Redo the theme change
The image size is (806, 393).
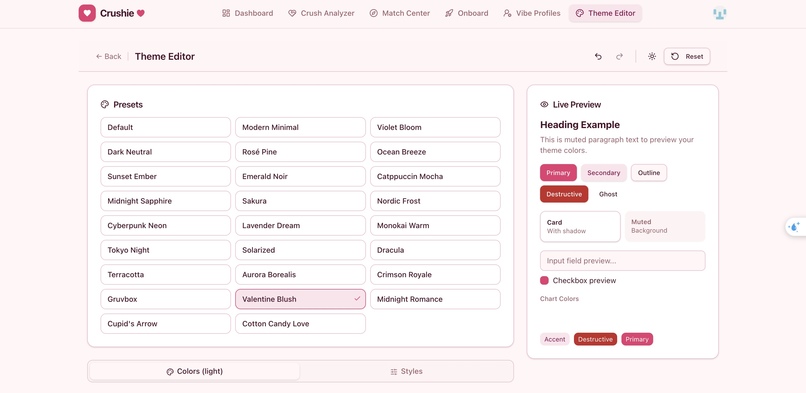(619, 57)
